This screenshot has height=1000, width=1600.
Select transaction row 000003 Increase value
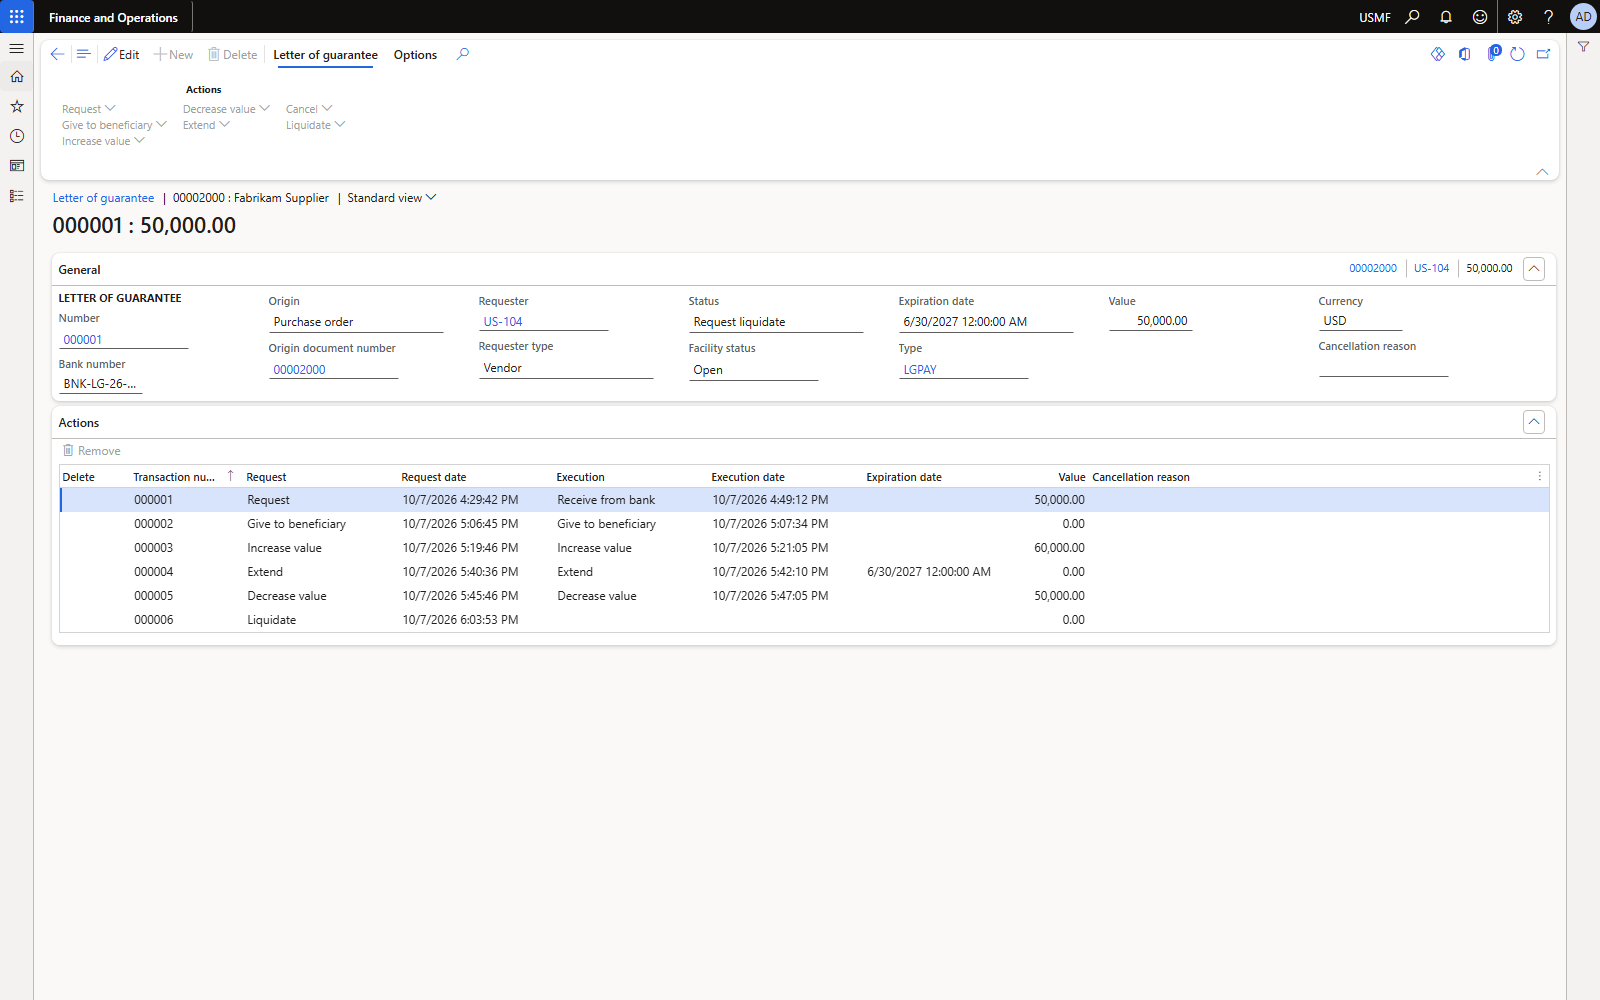point(804,548)
